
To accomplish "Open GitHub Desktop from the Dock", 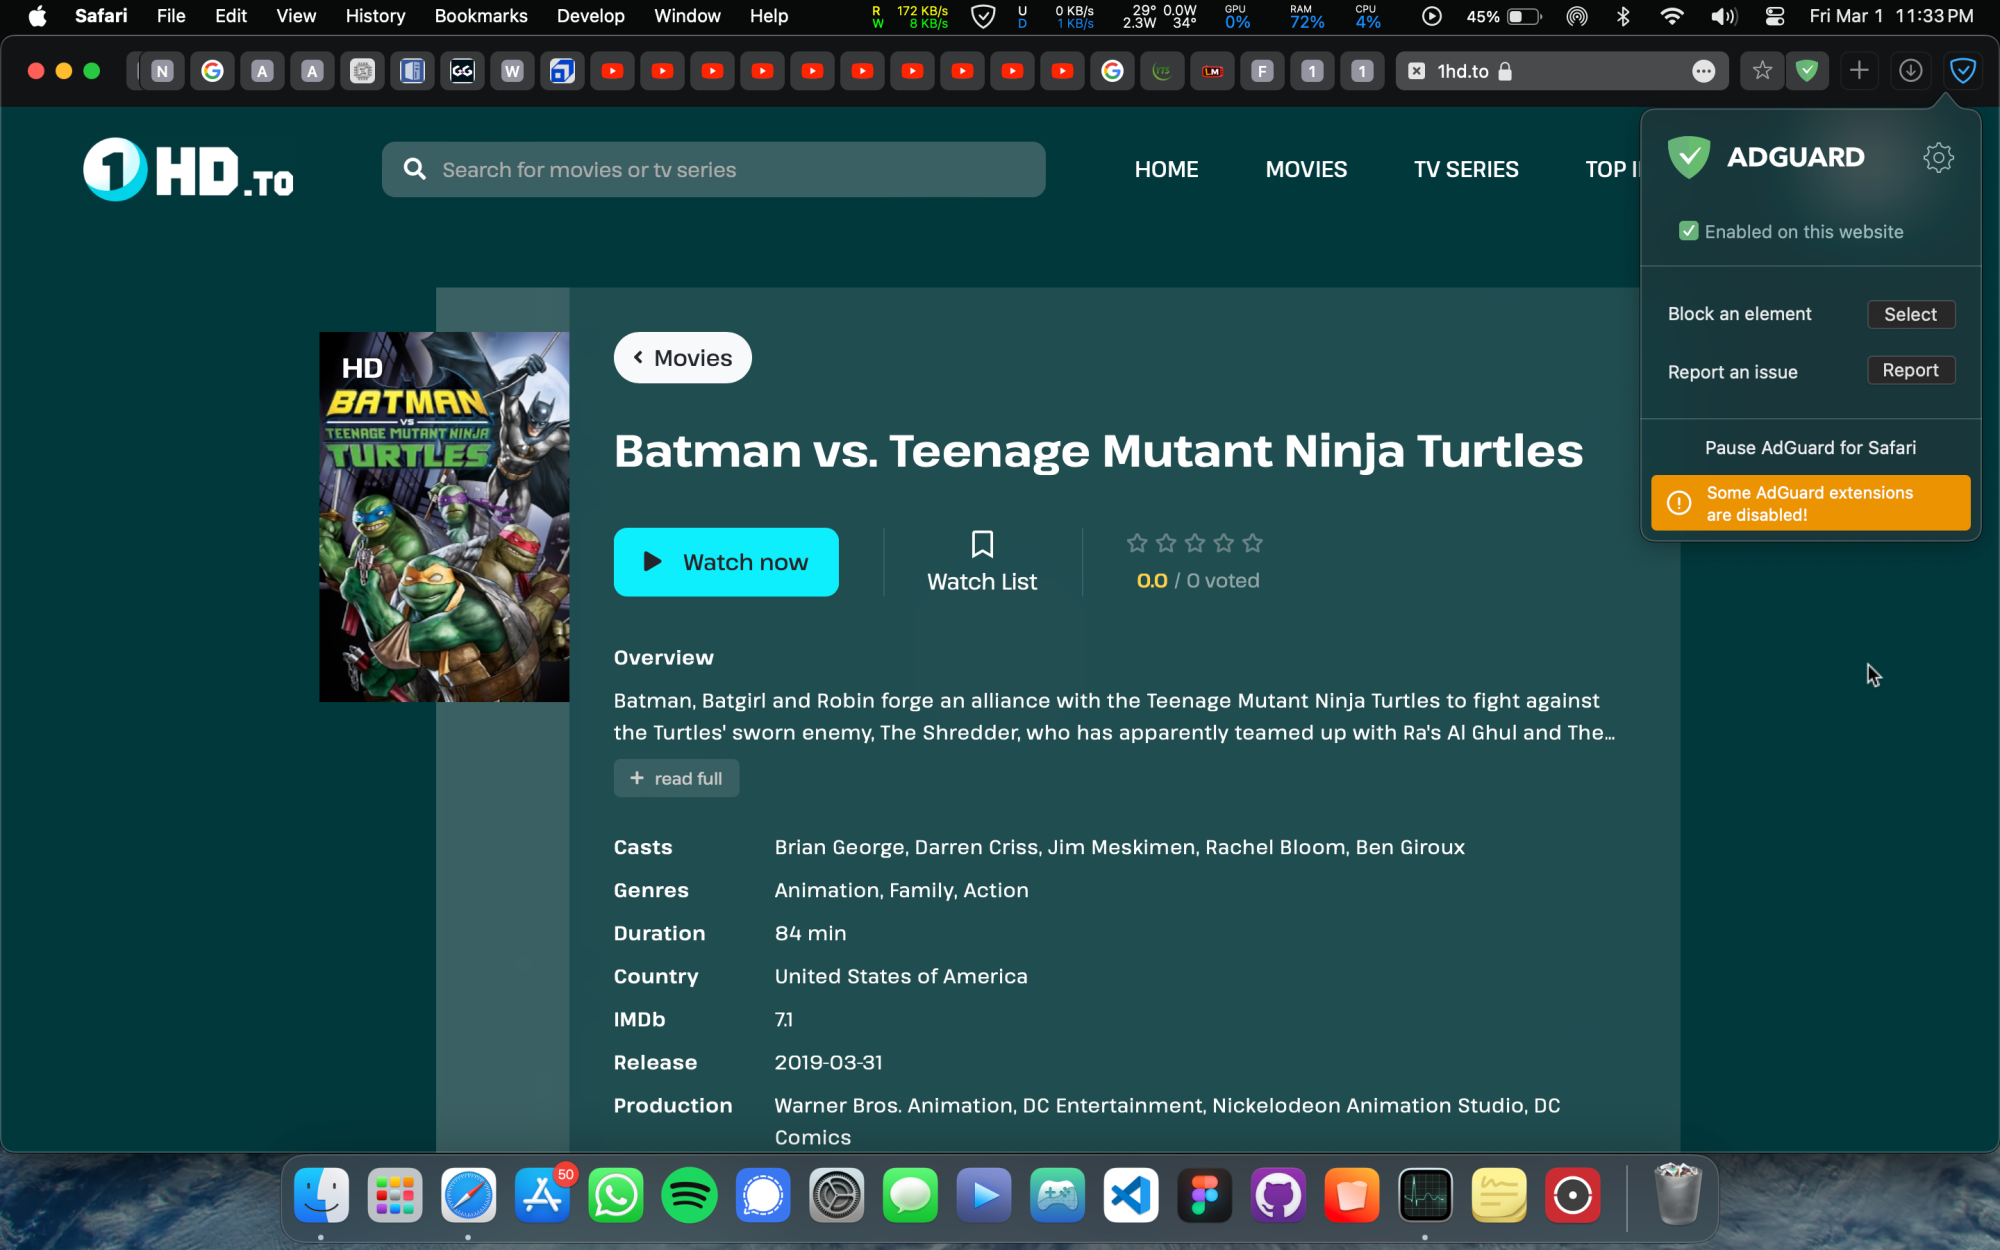I will click(x=1278, y=1195).
